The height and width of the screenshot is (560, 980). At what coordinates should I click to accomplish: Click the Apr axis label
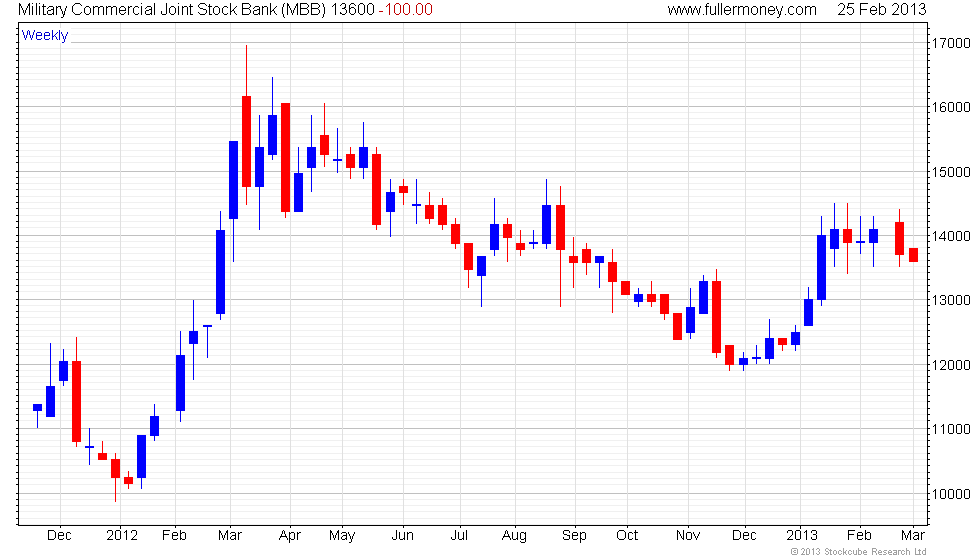pos(290,536)
